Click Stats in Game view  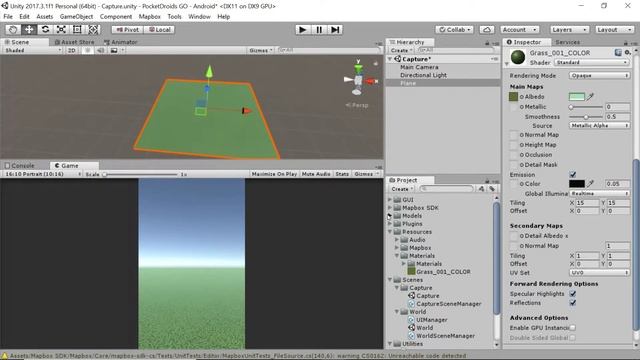point(342,174)
